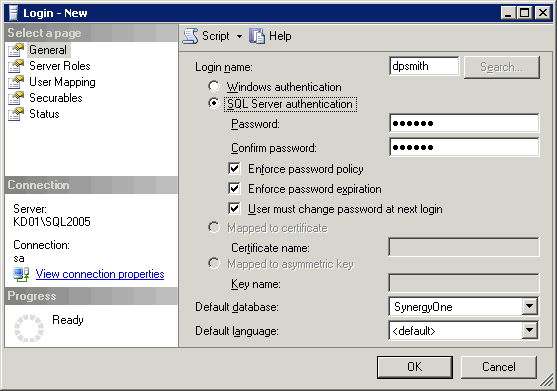Open the Script dropdown arrow

pyautogui.click(x=239, y=36)
